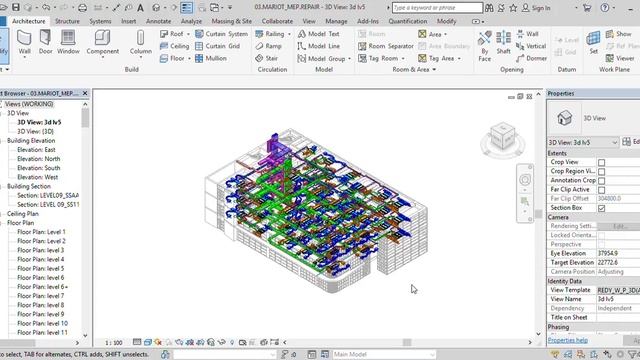Open the Floor dropdown arrow
The width and height of the screenshot is (640, 360).
(x=189, y=58)
